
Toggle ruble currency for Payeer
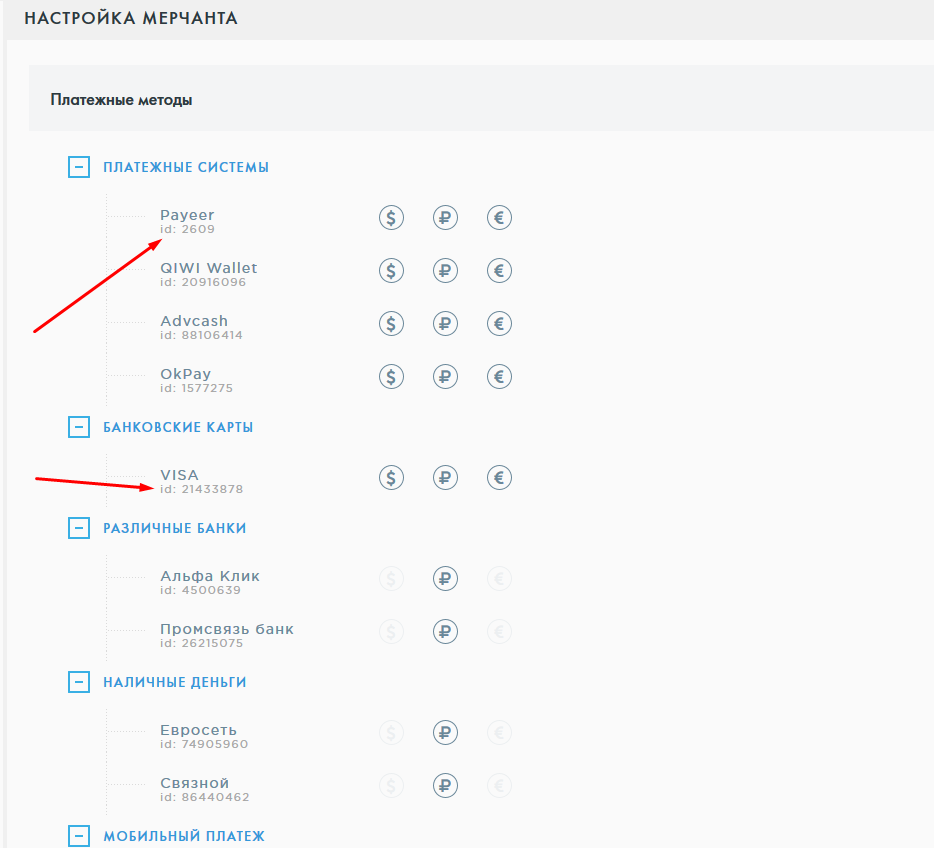(445, 217)
